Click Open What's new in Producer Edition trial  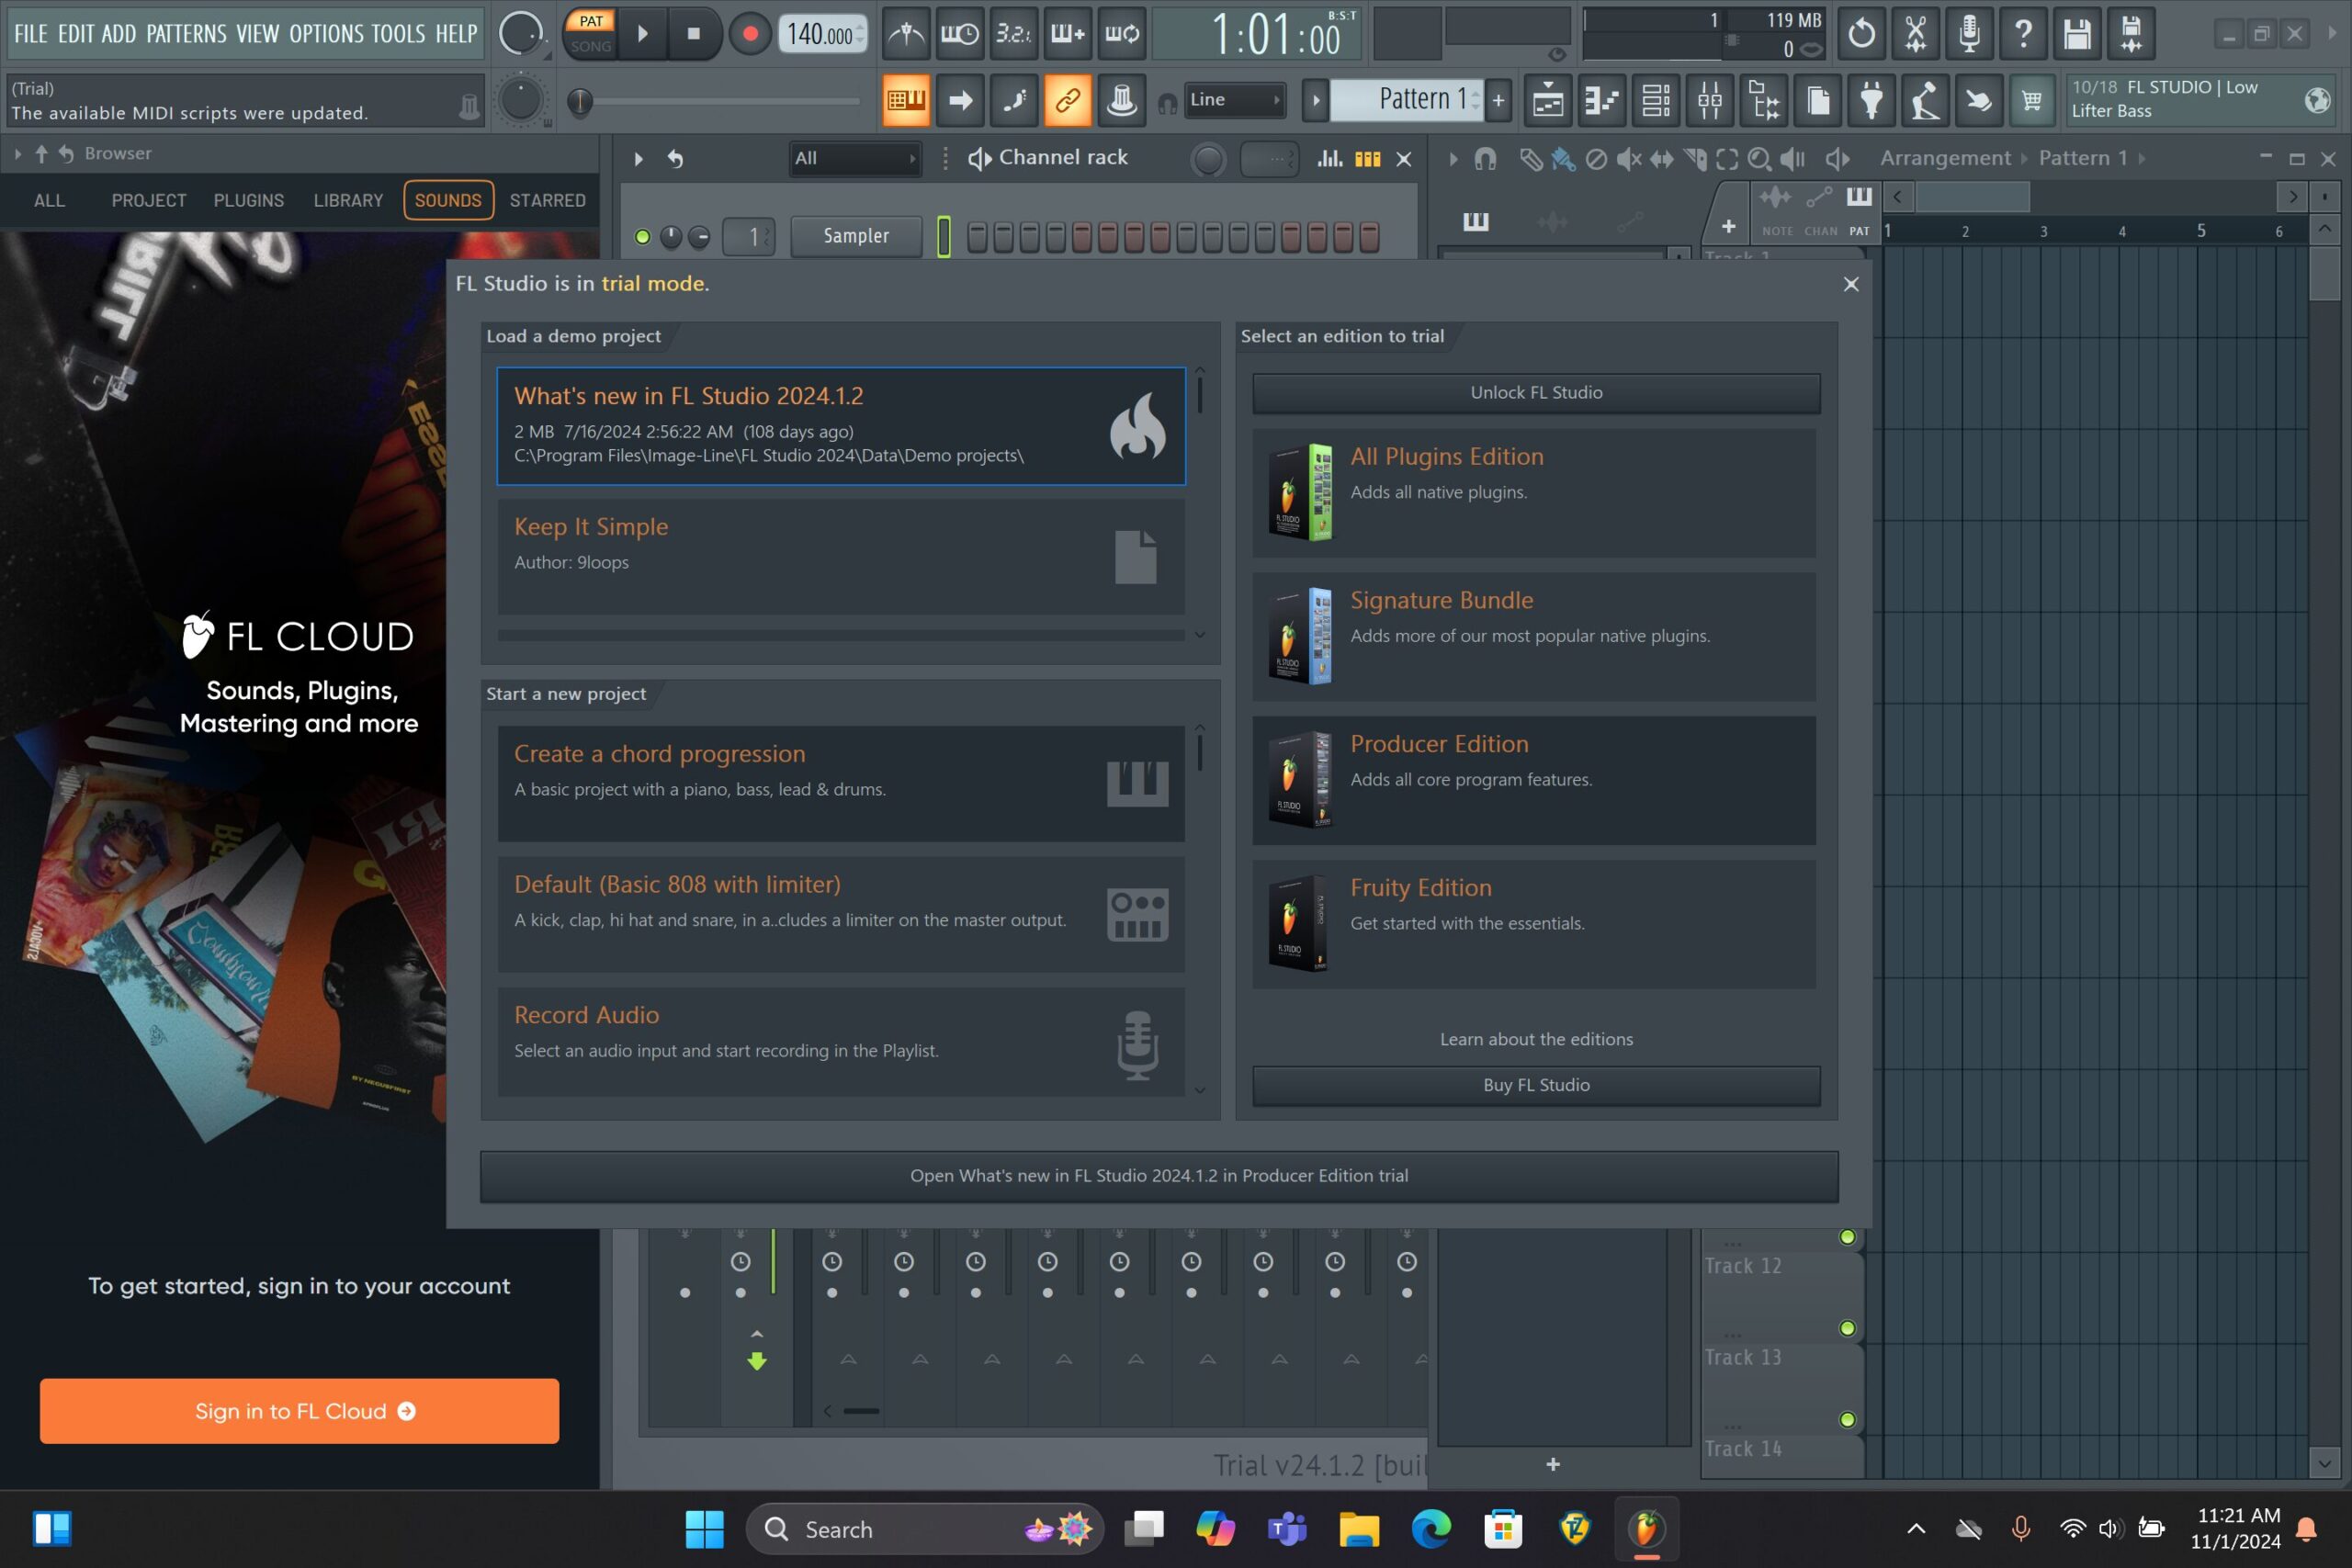[x=1159, y=1176]
